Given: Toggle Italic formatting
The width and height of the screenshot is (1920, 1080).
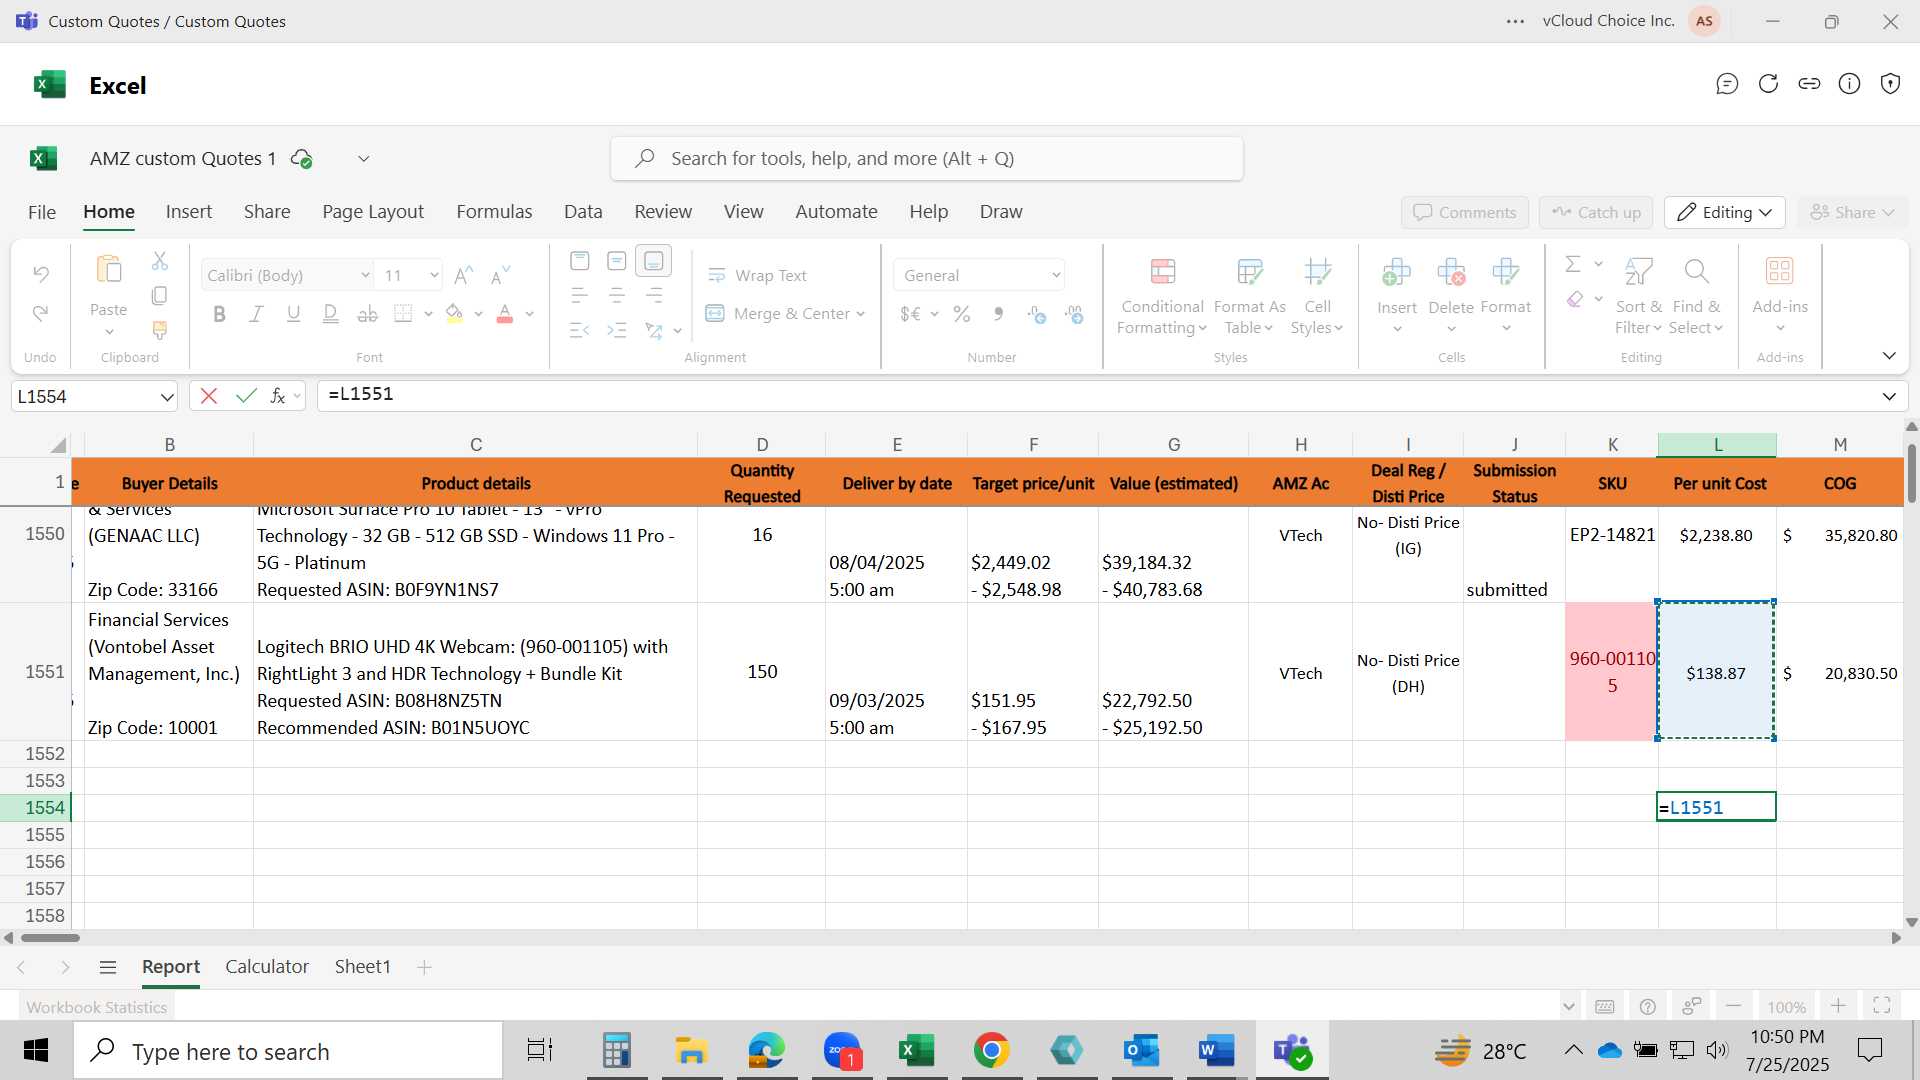Looking at the screenshot, I should [x=256, y=314].
